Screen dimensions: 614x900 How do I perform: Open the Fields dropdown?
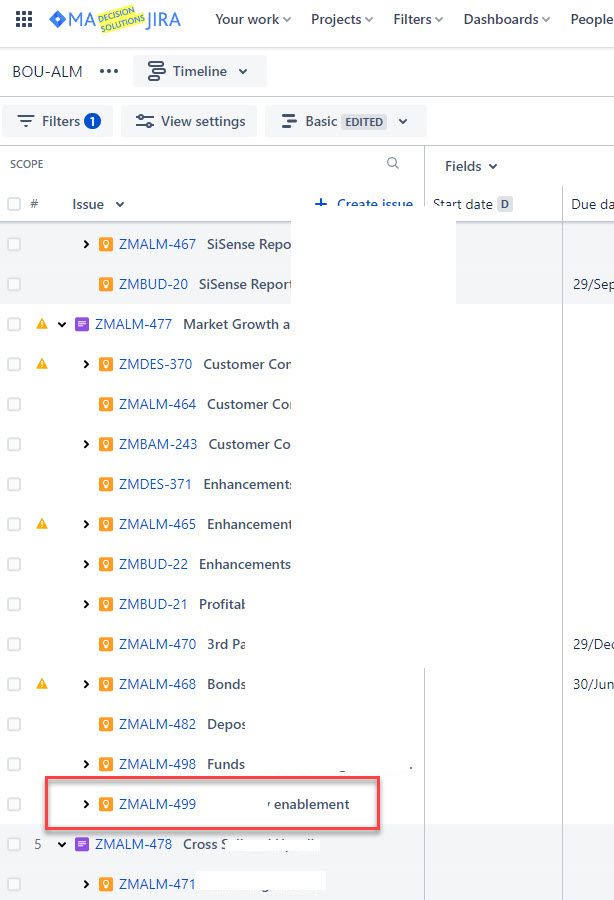[x=471, y=166]
